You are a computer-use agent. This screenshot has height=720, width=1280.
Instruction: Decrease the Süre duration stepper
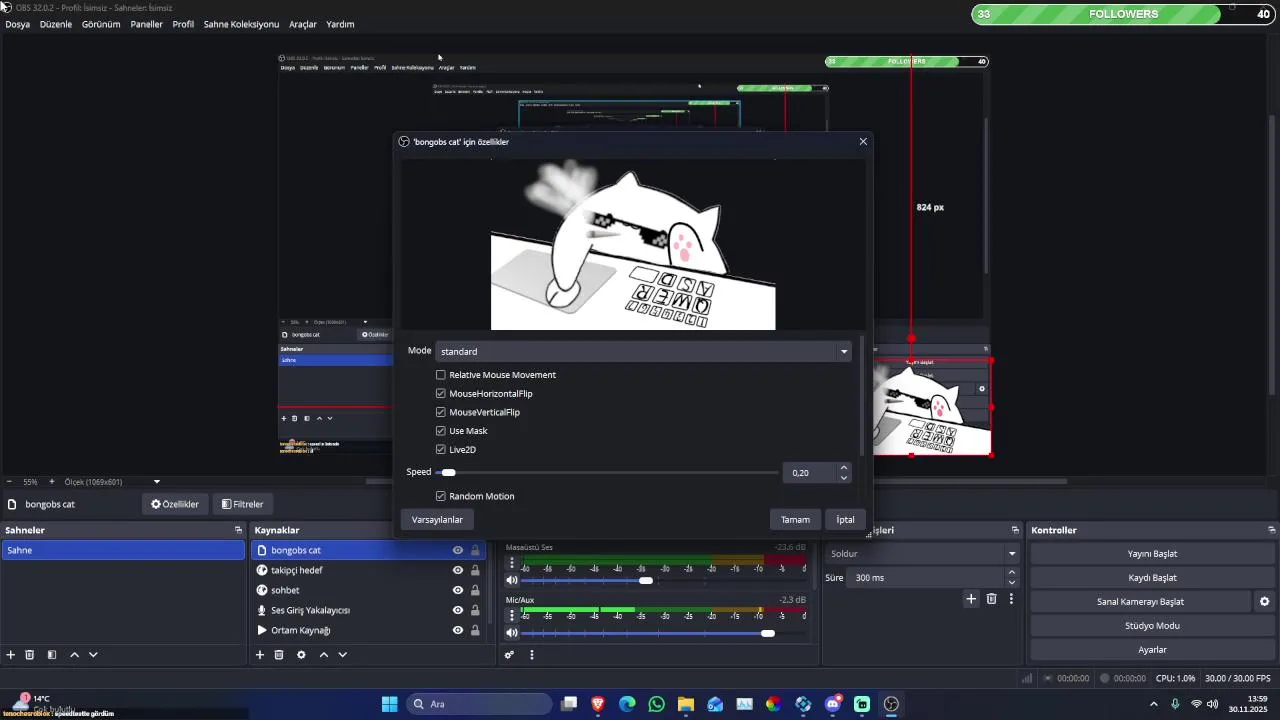pos(1011,583)
